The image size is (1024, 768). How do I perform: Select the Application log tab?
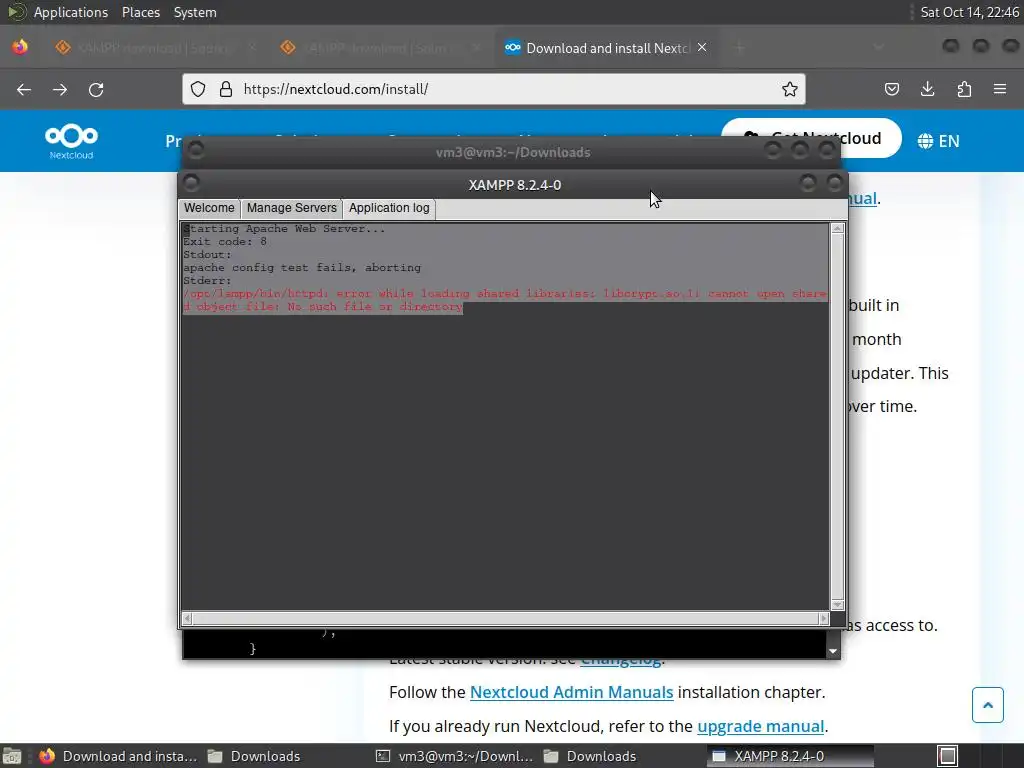(x=389, y=208)
